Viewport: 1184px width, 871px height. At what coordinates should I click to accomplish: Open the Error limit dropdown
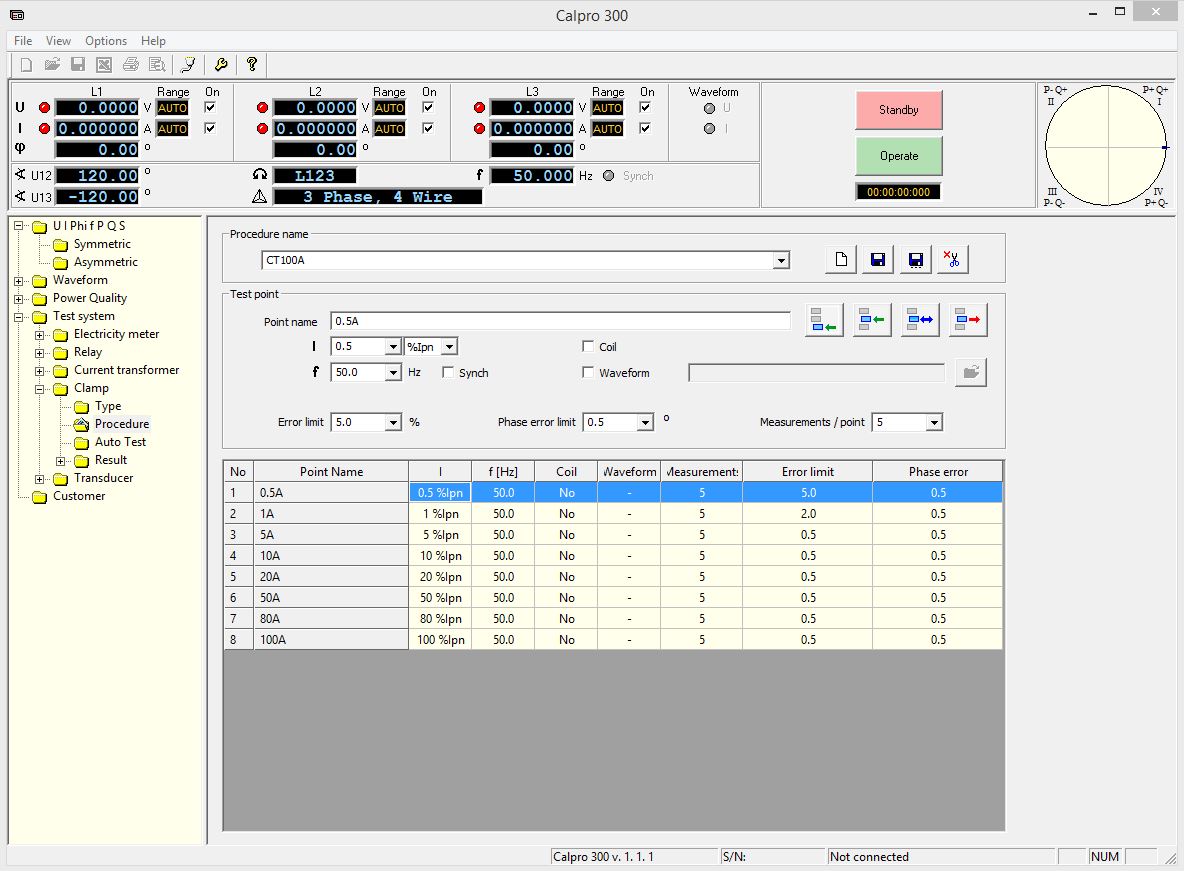(x=393, y=422)
